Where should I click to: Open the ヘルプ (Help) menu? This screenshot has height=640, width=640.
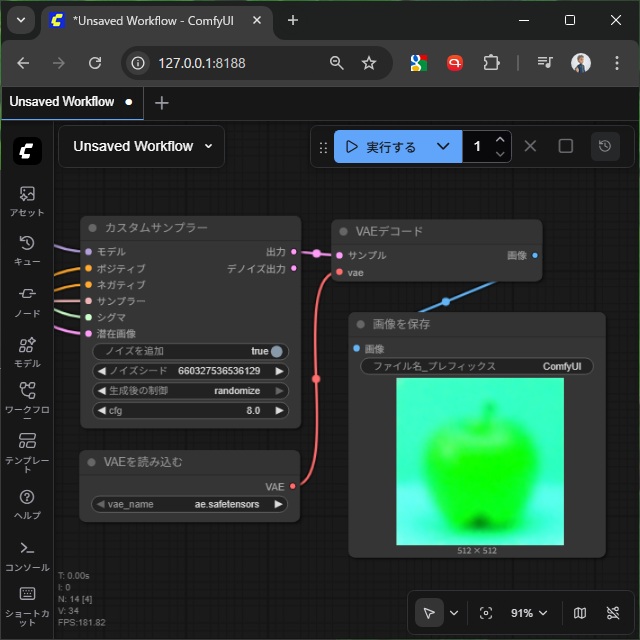click(27, 503)
